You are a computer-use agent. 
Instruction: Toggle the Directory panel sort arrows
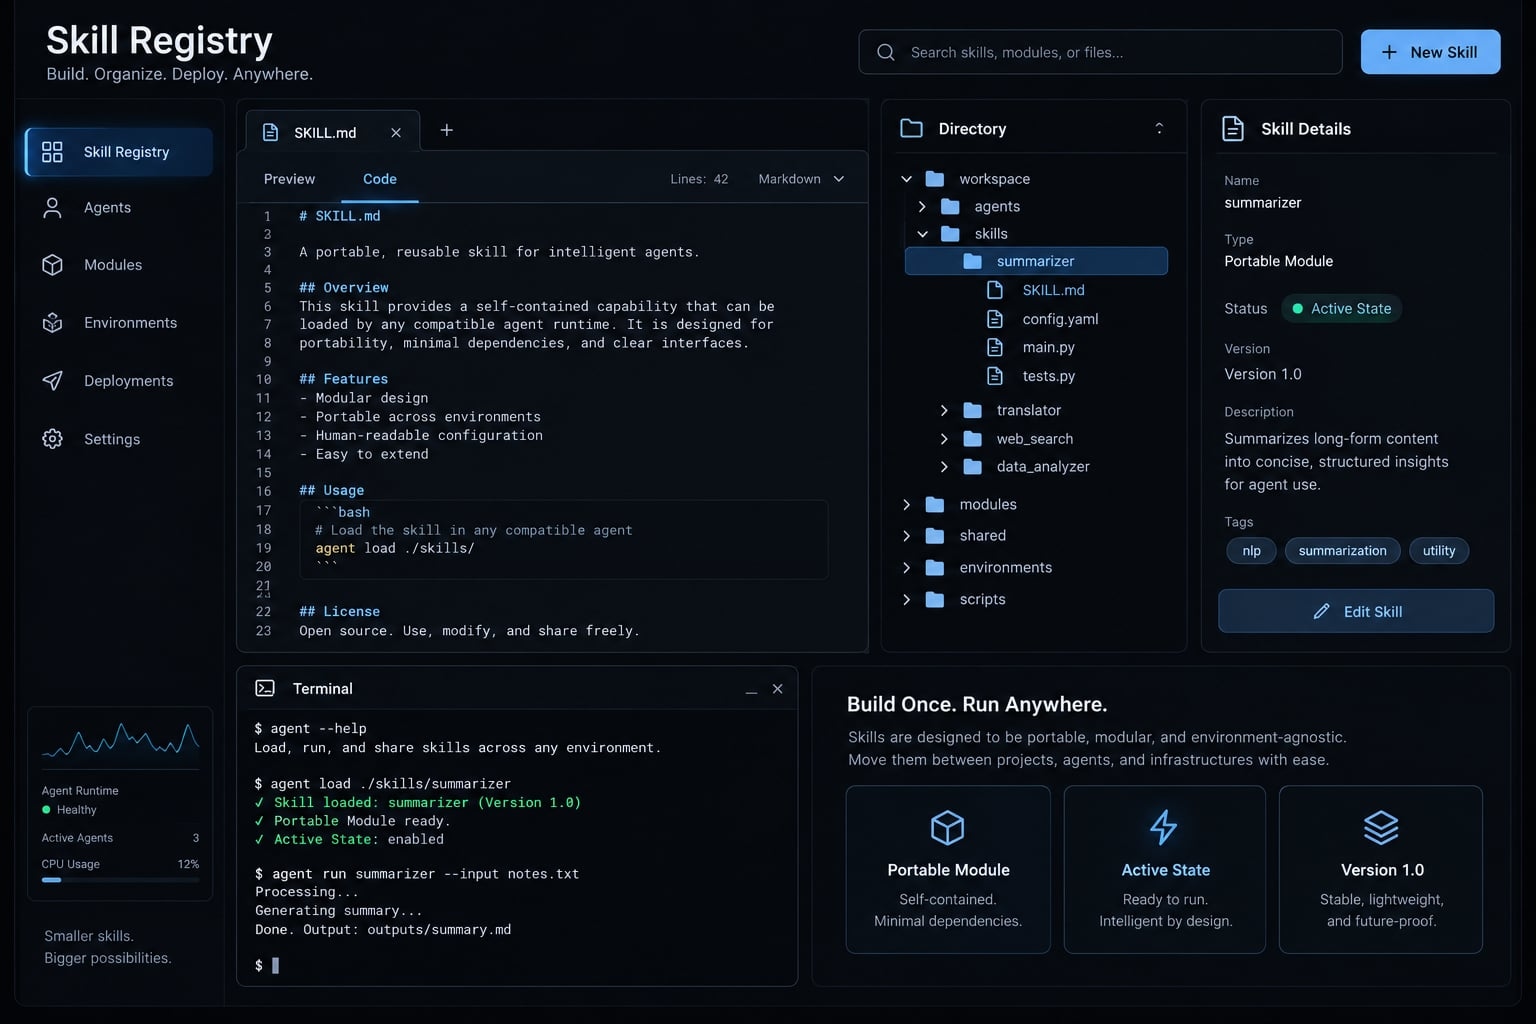(x=1159, y=128)
